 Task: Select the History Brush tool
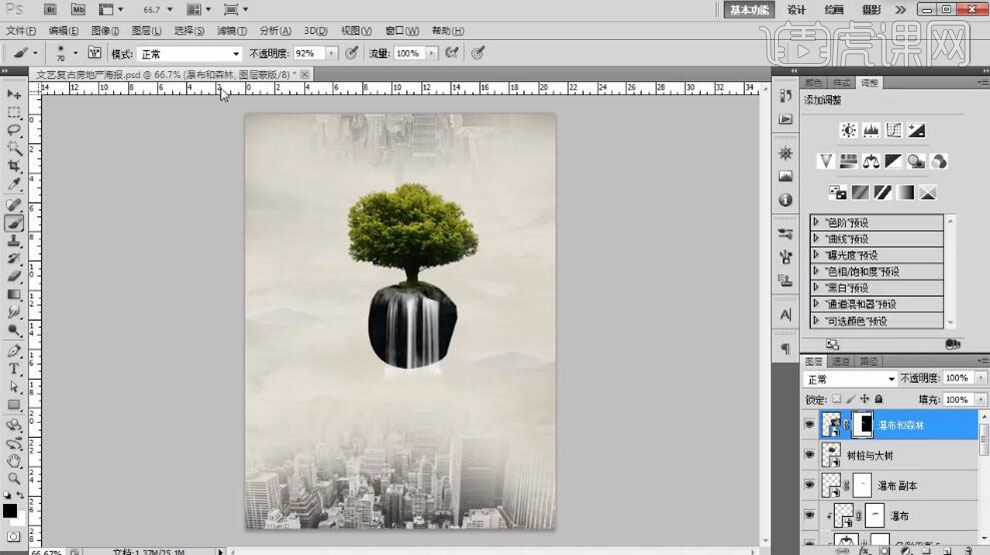tap(14, 258)
